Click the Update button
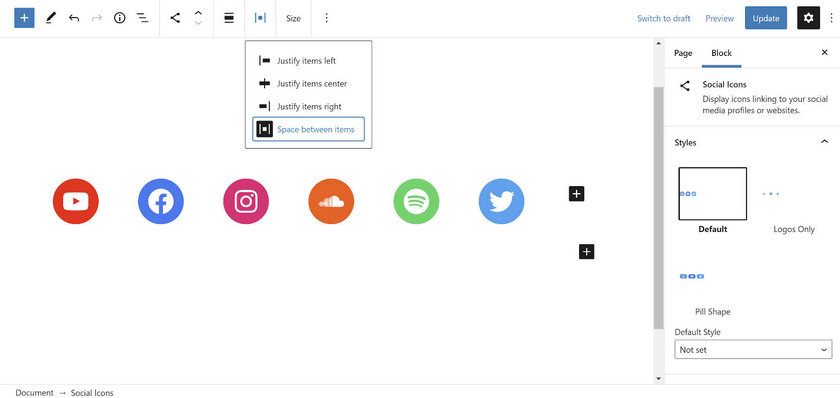The height and width of the screenshot is (398, 840). pyautogui.click(x=766, y=18)
